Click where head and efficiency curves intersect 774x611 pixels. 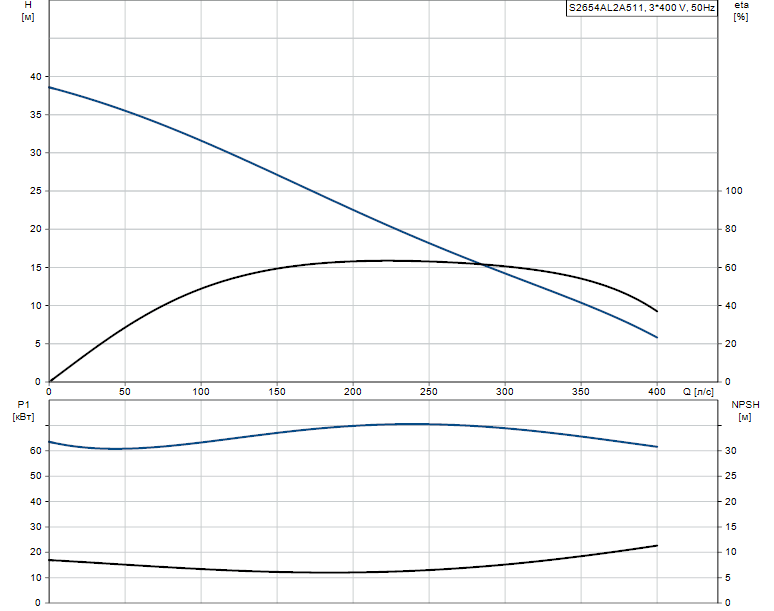click(x=483, y=265)
